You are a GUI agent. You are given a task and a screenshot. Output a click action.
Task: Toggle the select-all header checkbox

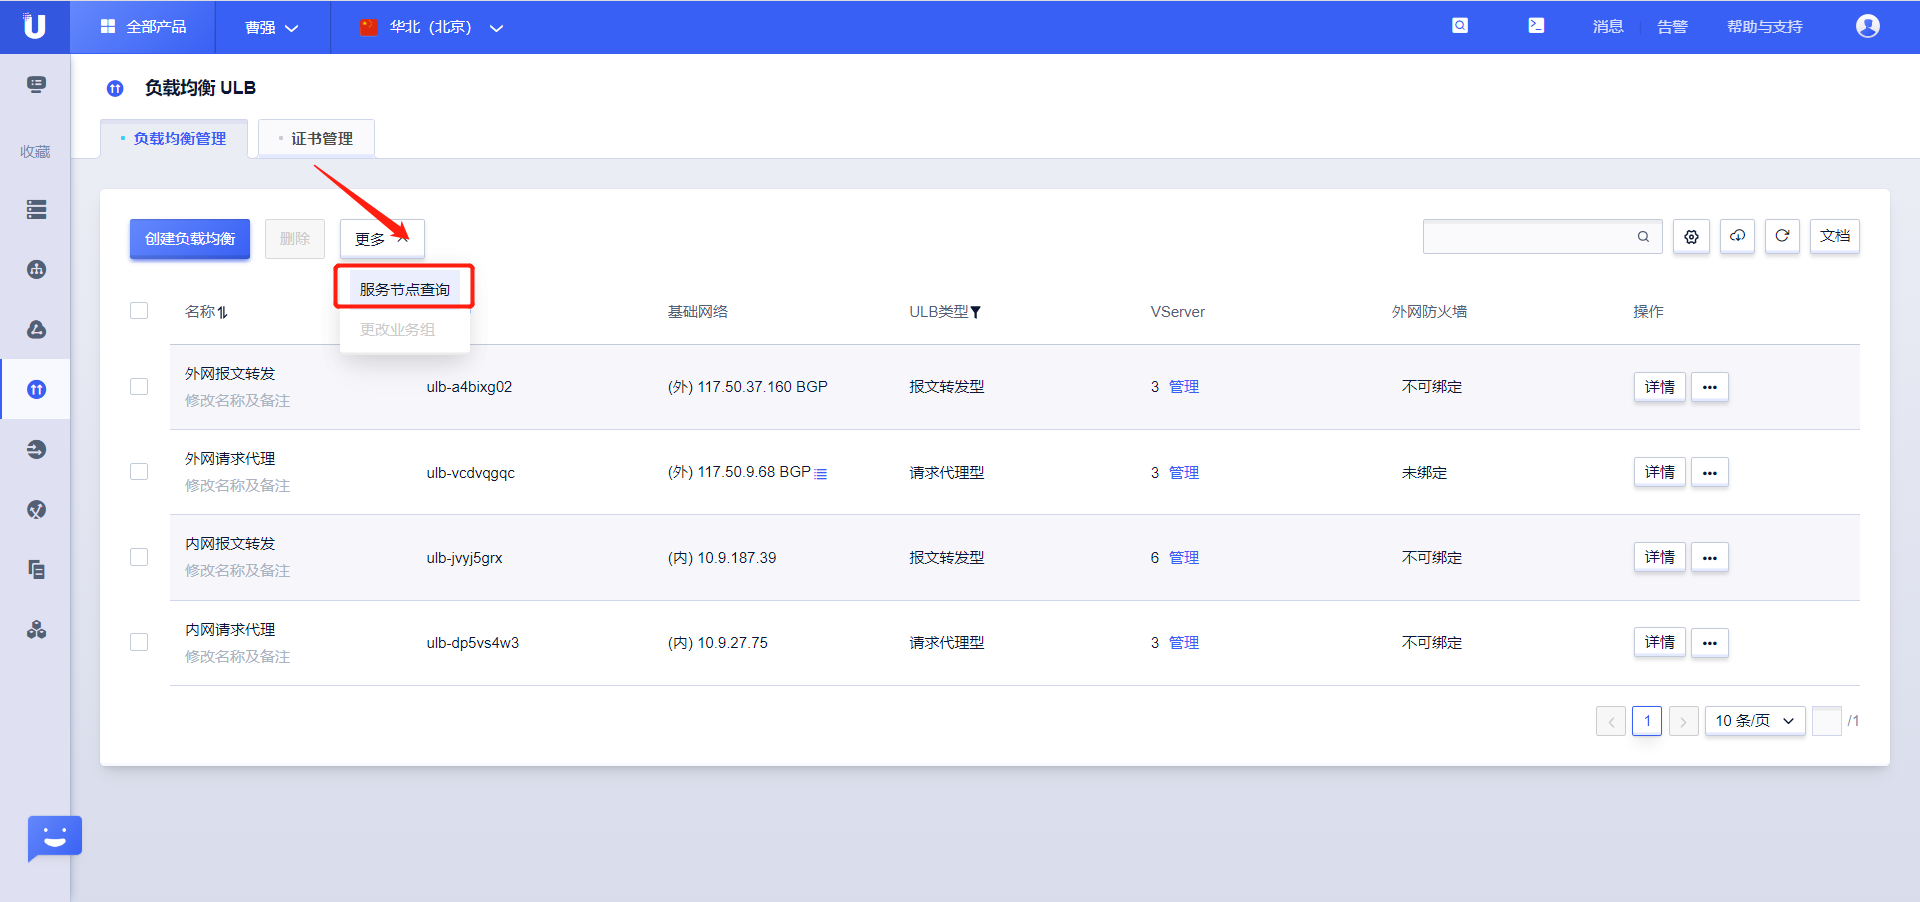coord(139,311)
